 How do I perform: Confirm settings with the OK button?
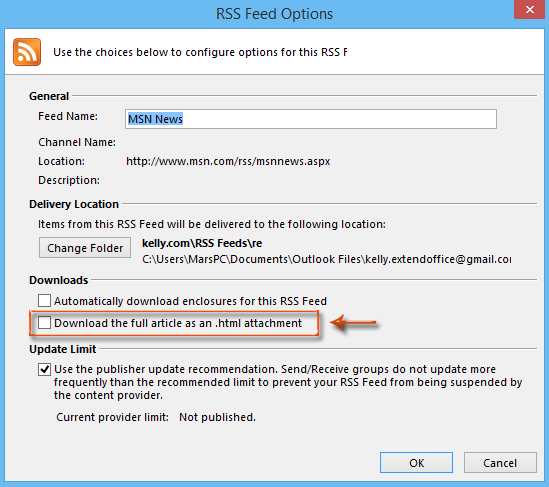pyautogui.click(x=416, y=463)
